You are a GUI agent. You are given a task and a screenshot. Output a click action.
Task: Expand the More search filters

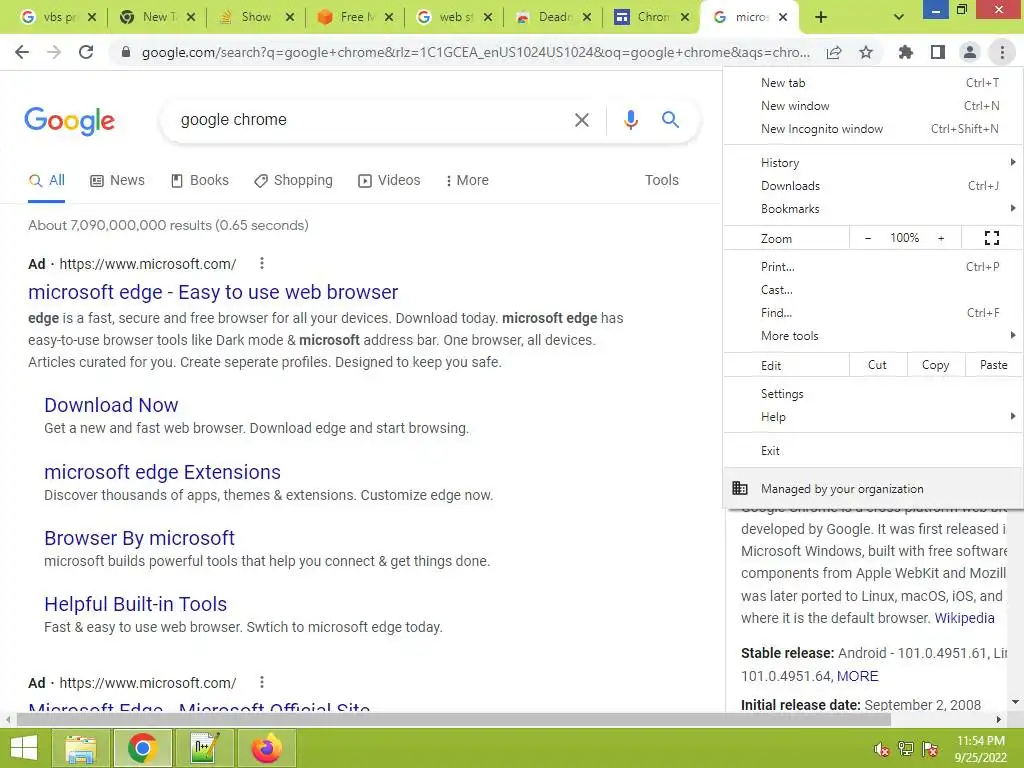pyautogui.click(x=467, y=180)
